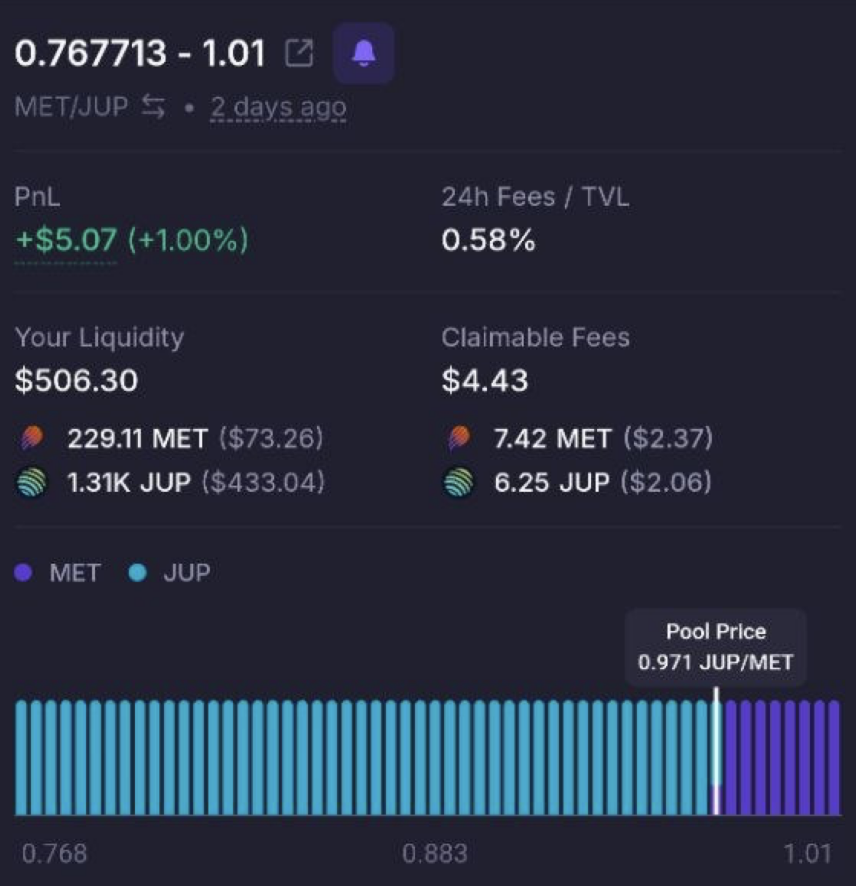Click the 1.31K JUP balance text
Viewport: 856px width, 886px height.
pos(129,483)
